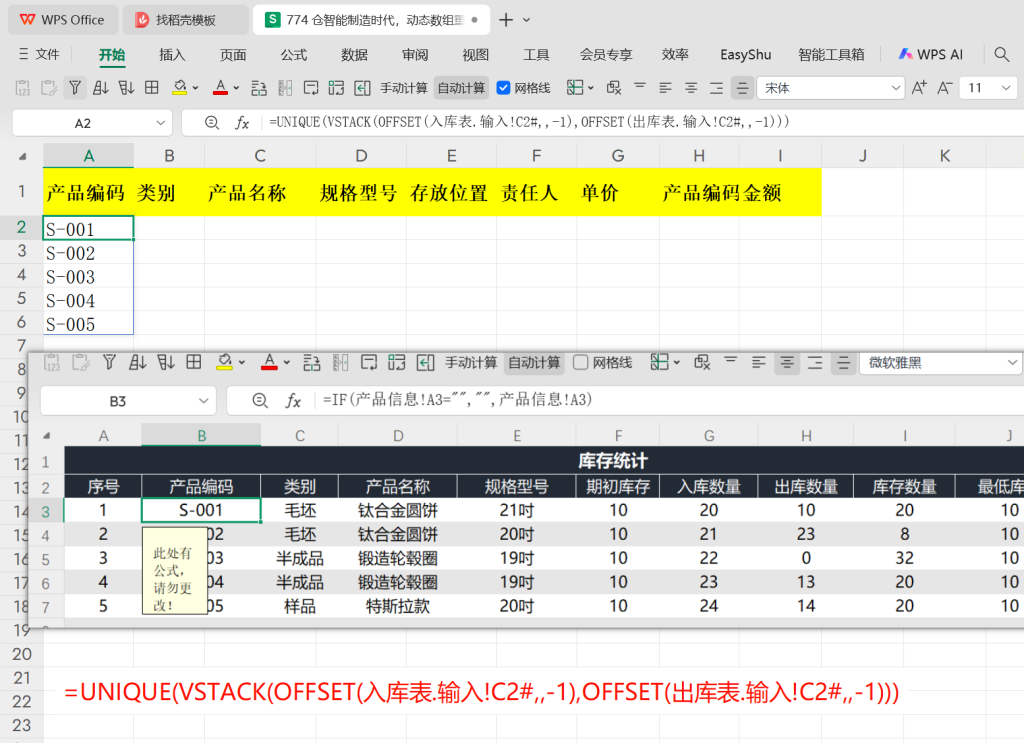Open fill color dropdown arrow in upper toolbar
Viewport: 1024px width, 743px height.
pyautogui.click(x=195, y=88)
